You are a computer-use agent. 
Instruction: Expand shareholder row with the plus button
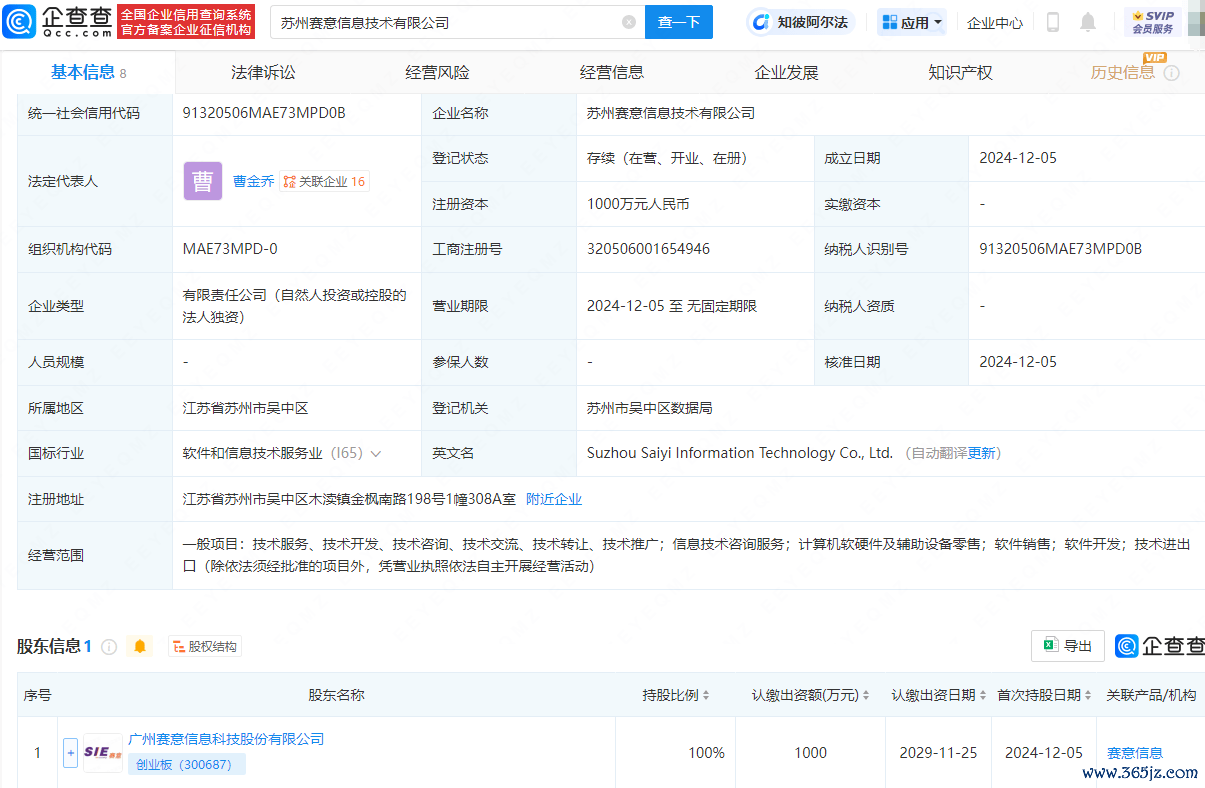[70, 753]
